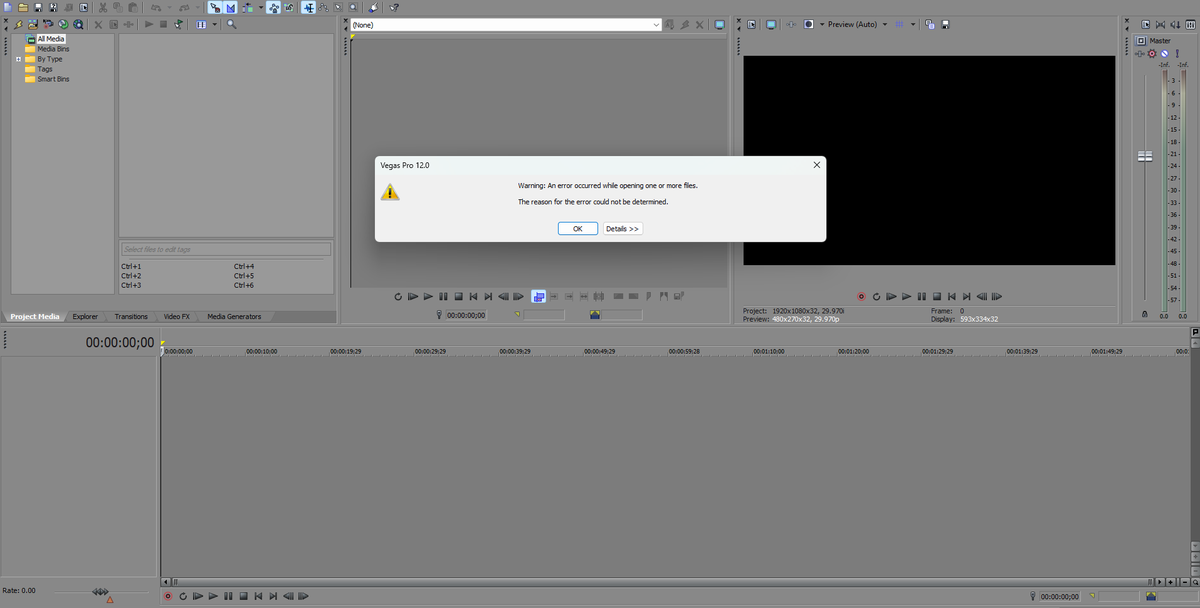Image resolution: width=1200 pixels, height=608 pixels.
Task: Toggle the Overlays grid icon in preview
Action: point(899,24)
